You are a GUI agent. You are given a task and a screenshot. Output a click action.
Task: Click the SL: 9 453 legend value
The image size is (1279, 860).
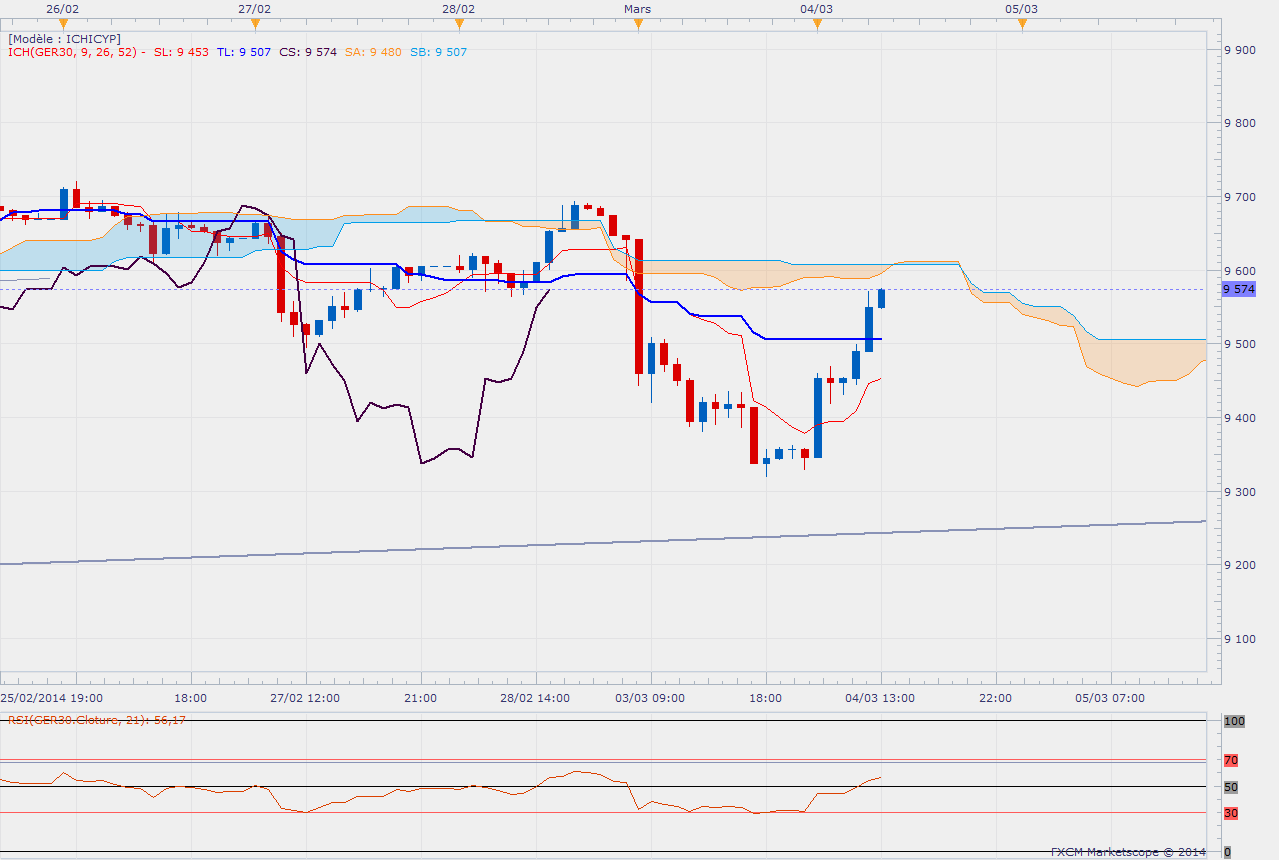(181, 52)
